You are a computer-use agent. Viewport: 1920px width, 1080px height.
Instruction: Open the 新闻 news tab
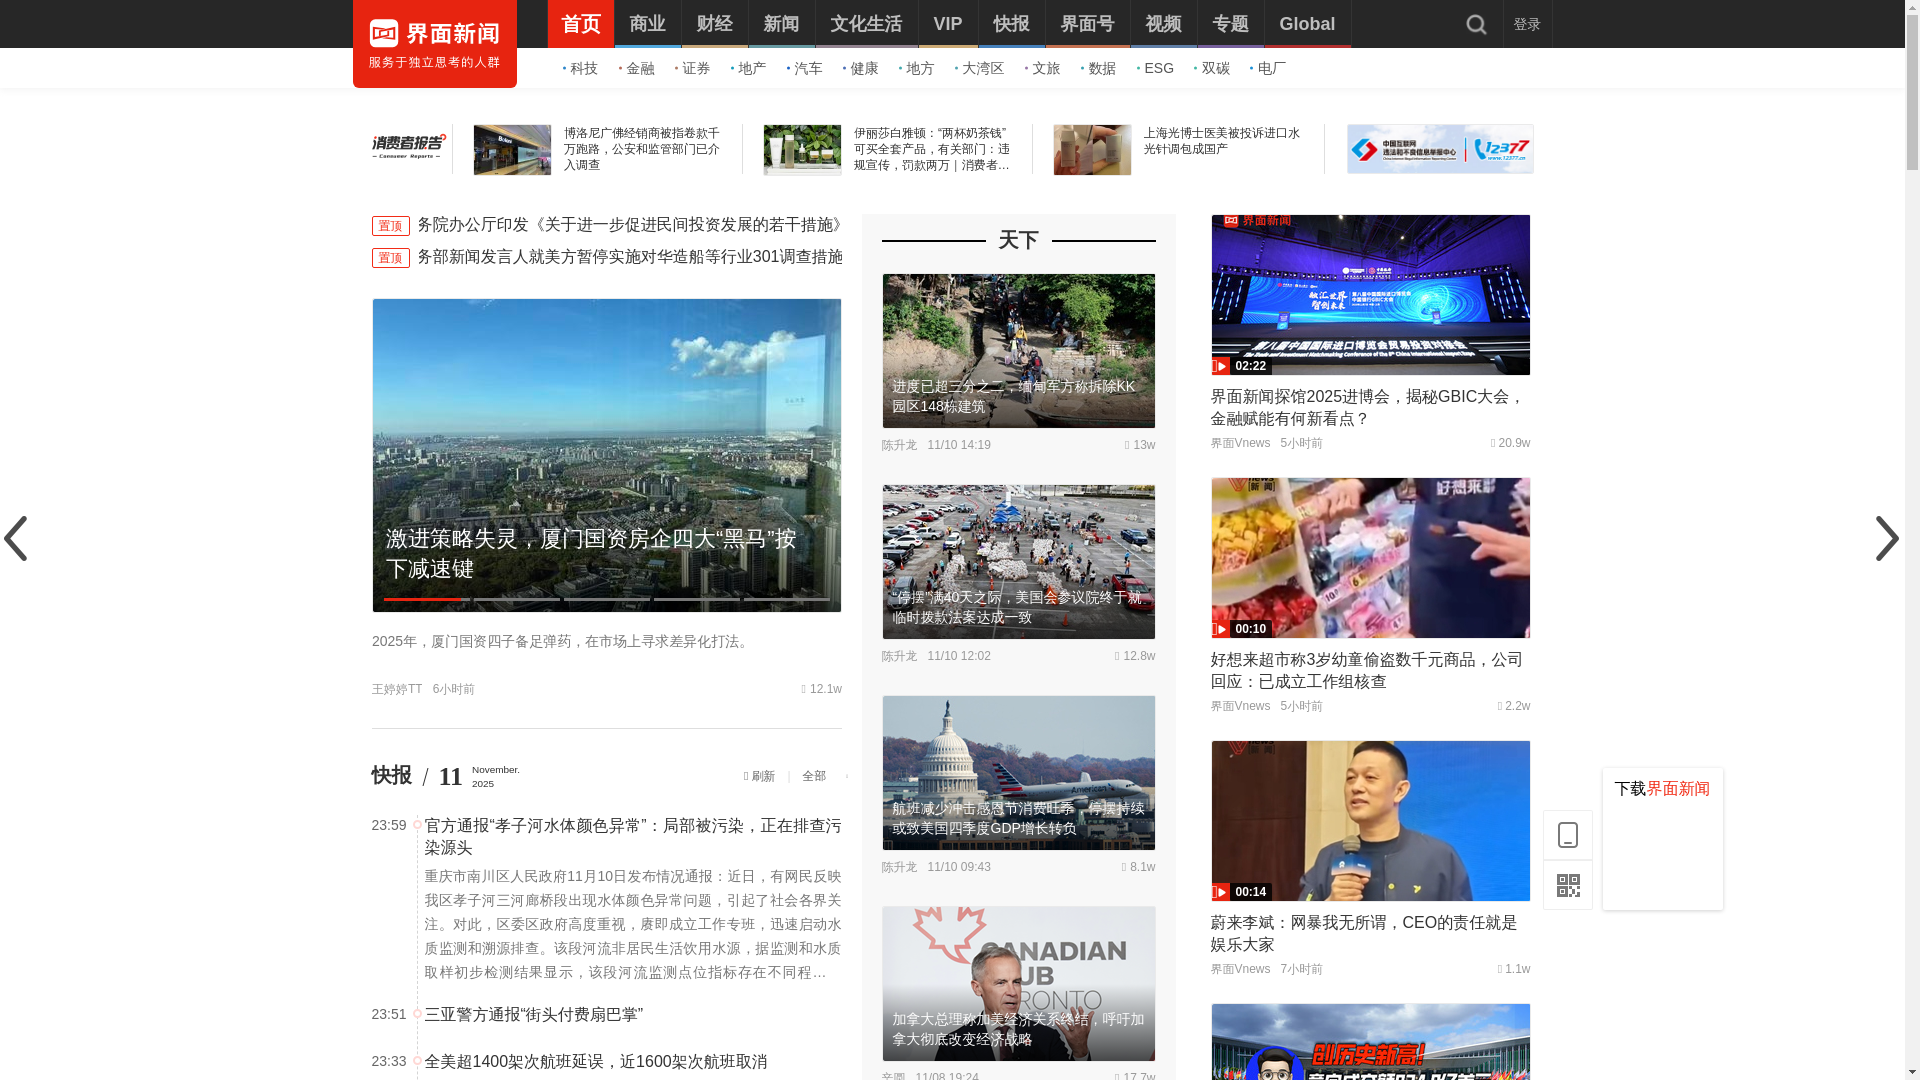click(x=782, y=24)
